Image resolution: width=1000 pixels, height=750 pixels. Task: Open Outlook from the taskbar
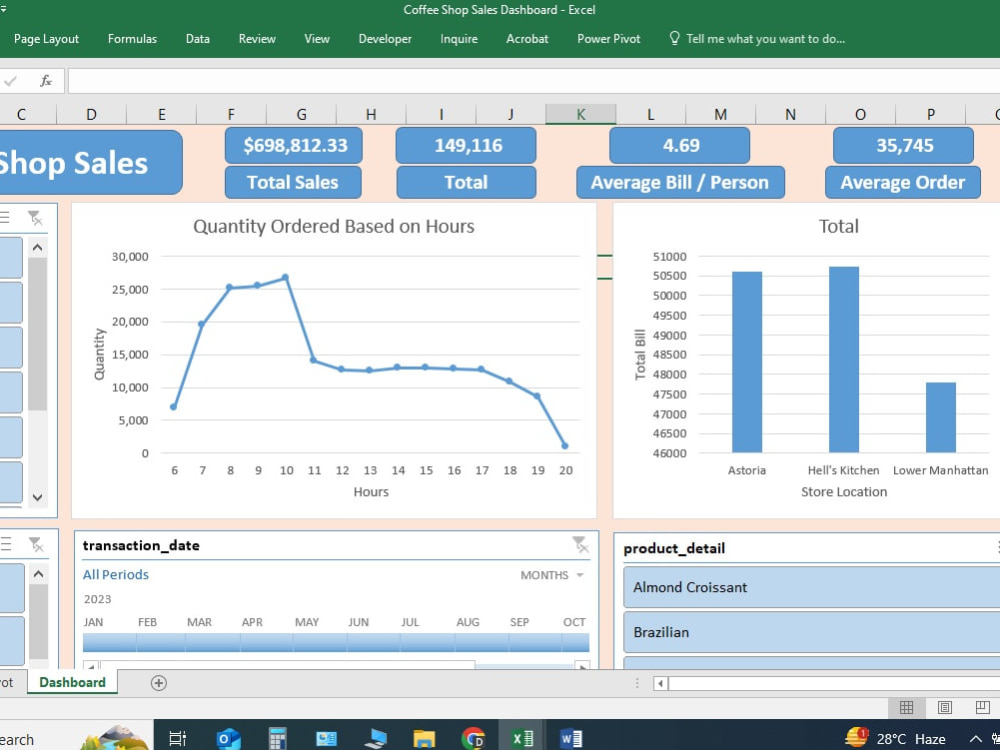tap(228, 739)
